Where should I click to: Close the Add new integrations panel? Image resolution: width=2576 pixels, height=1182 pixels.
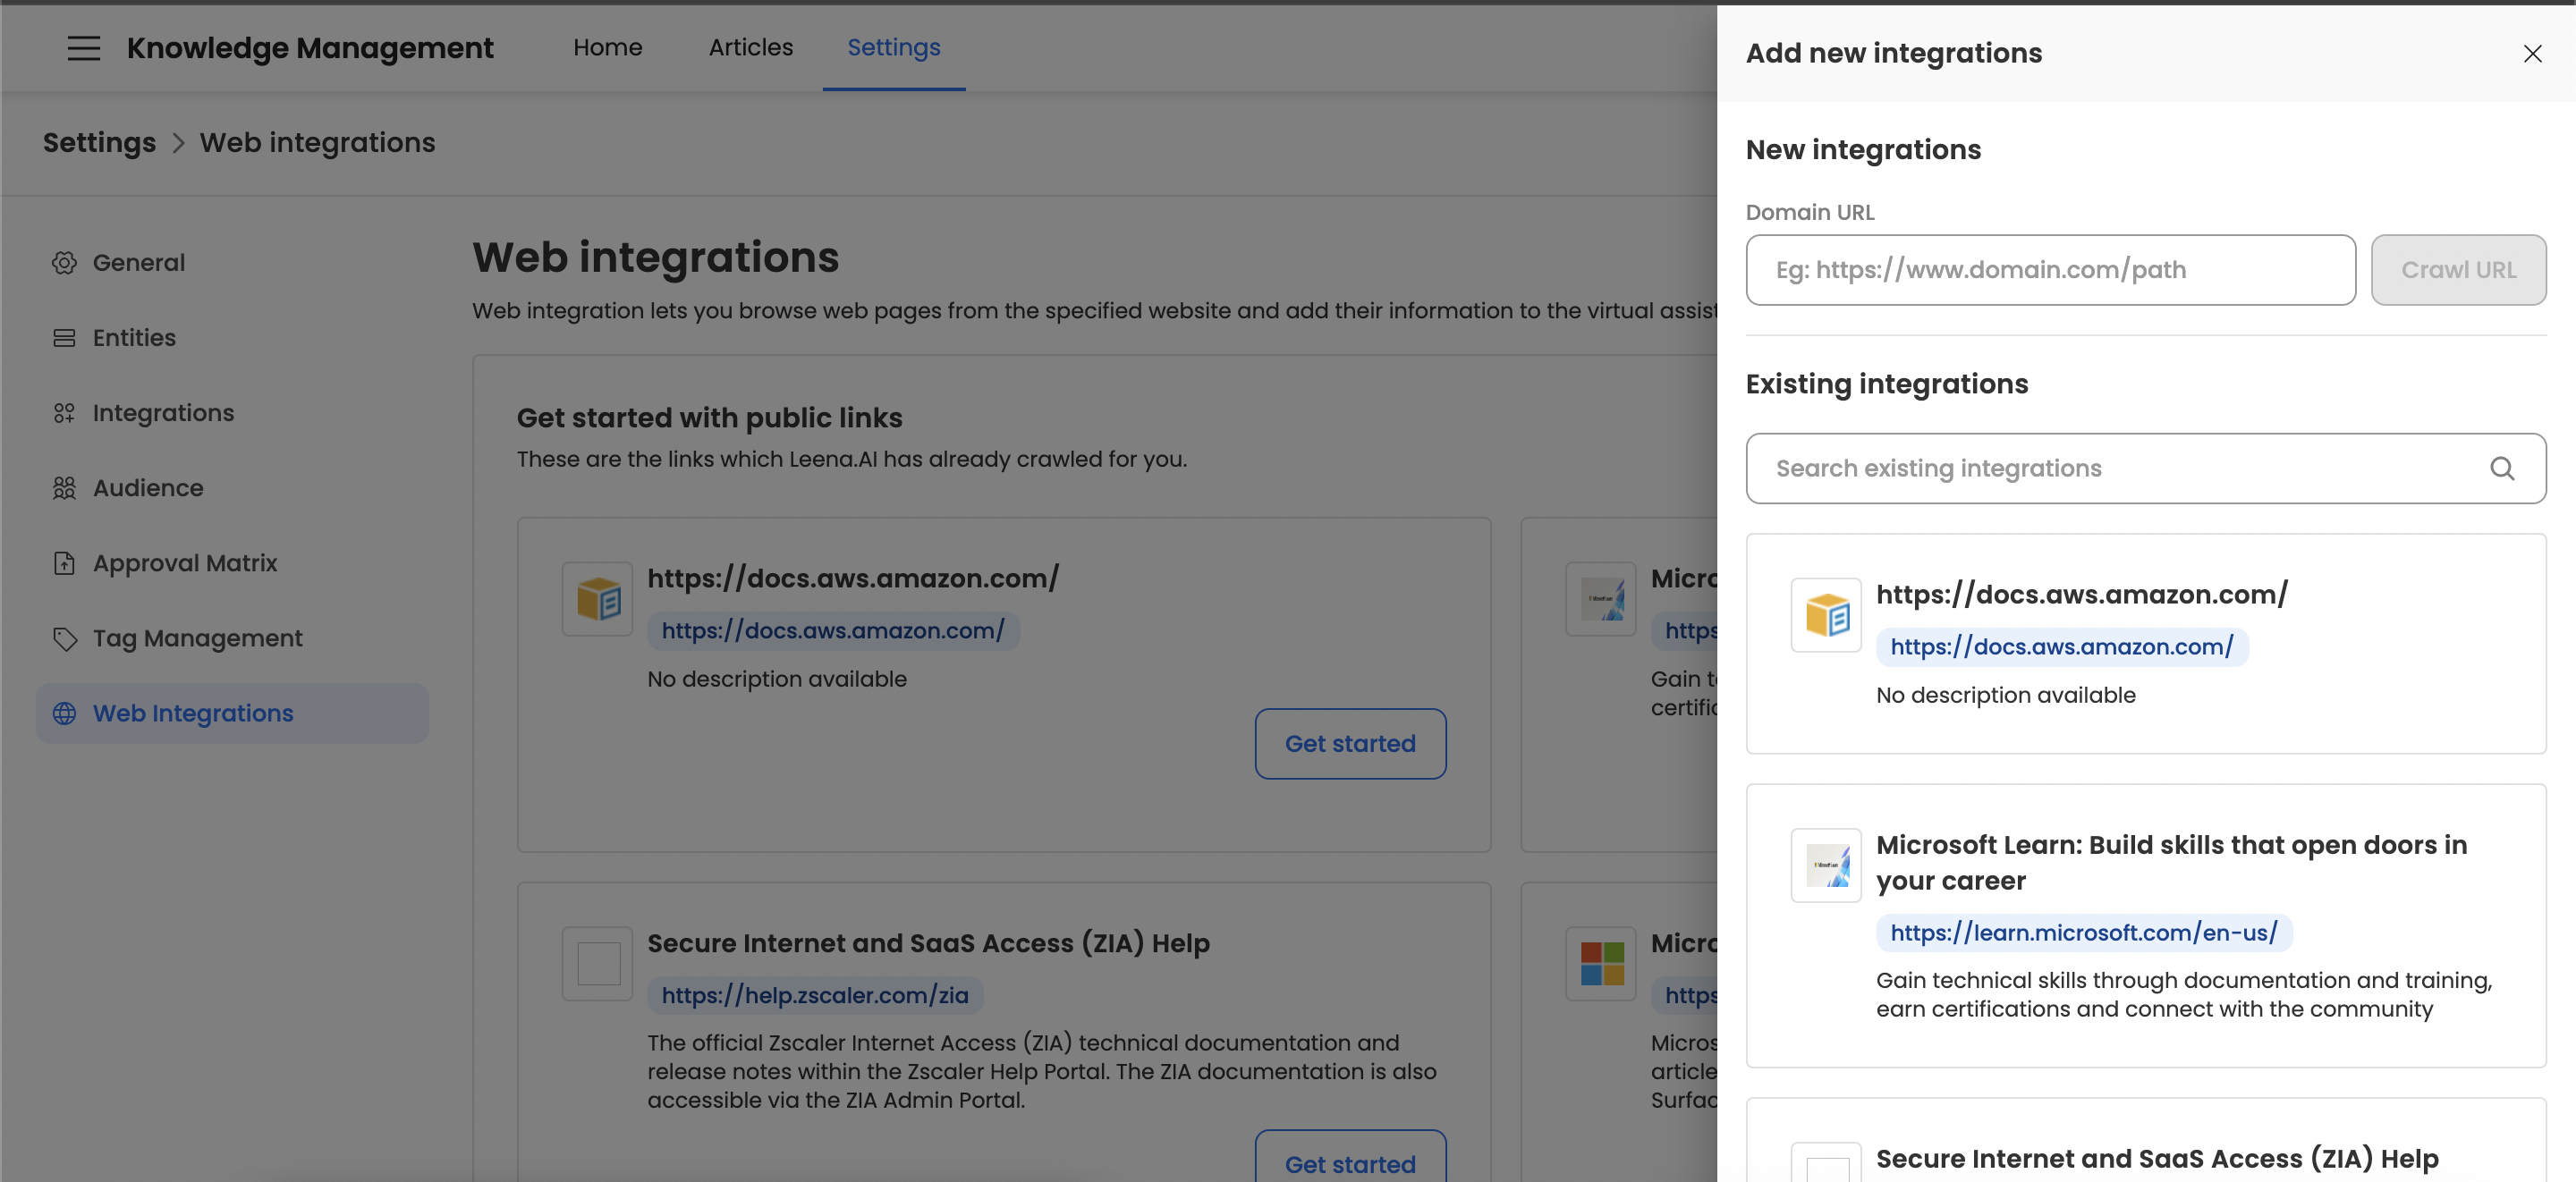click(2531, 54)
